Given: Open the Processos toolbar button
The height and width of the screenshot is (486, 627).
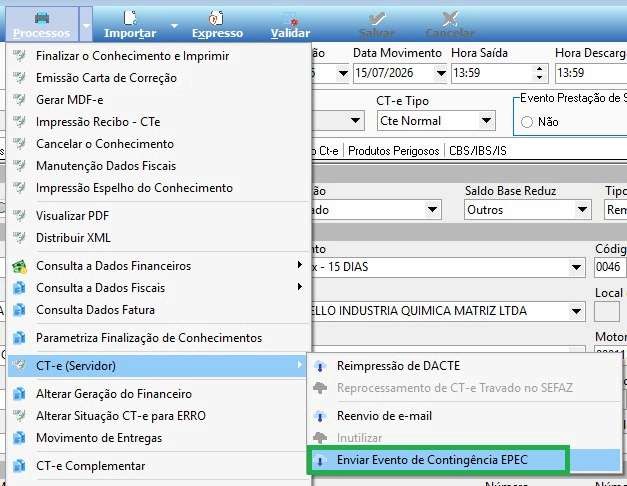Looking at the screenshot, I should (x=42, y=24).
